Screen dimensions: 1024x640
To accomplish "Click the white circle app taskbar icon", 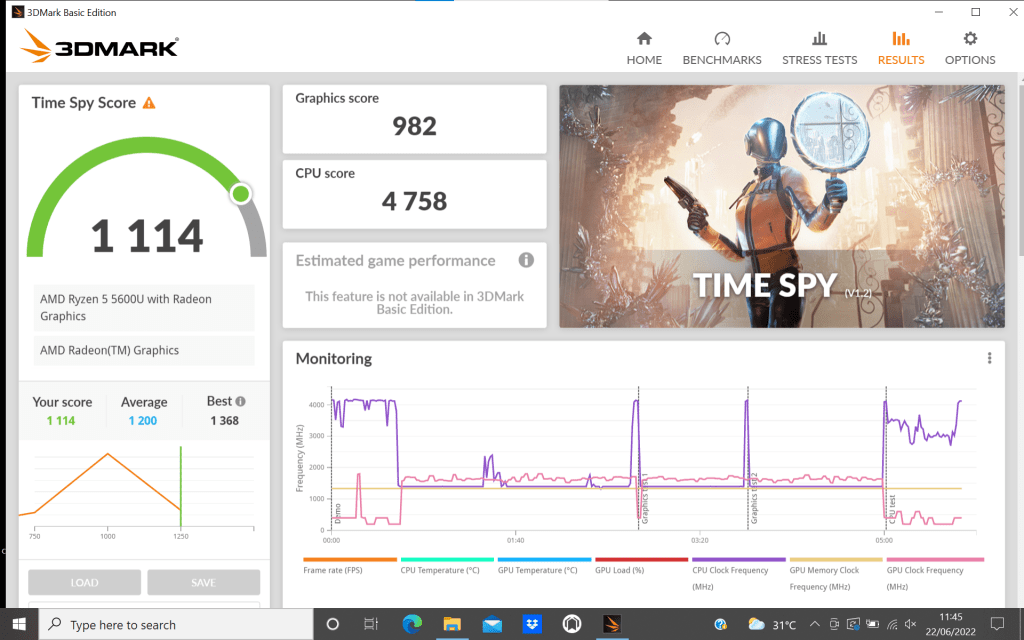I will [572, 624].
